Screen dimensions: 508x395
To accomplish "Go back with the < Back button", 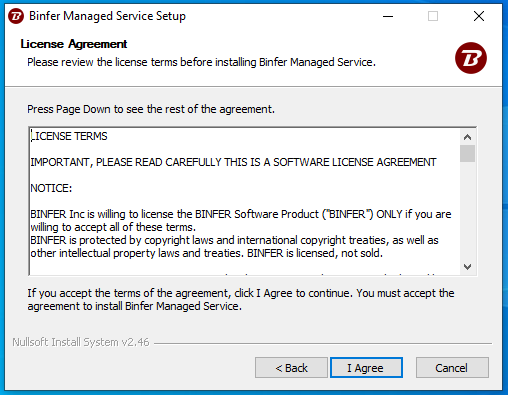I will click(291, 368).
